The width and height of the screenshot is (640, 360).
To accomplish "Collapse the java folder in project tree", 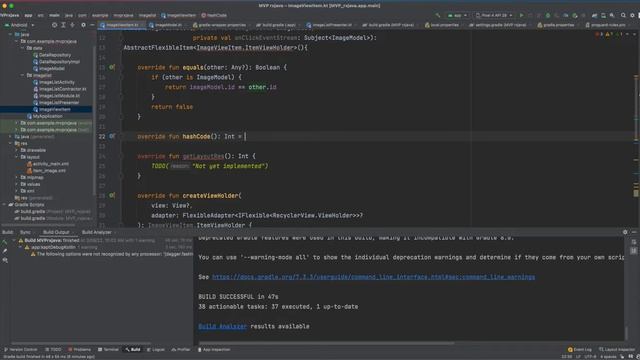I will 11,35.
